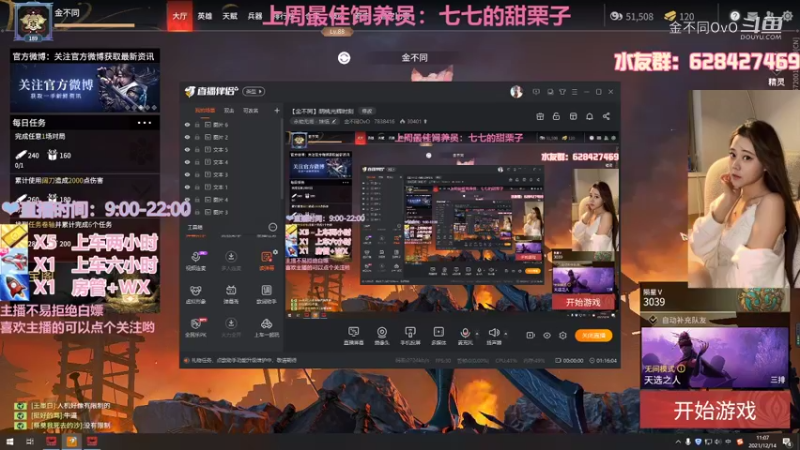Open stream settings gear beside 关闭直播
This screenshot has width=800, height=450.
pos(563,336)
